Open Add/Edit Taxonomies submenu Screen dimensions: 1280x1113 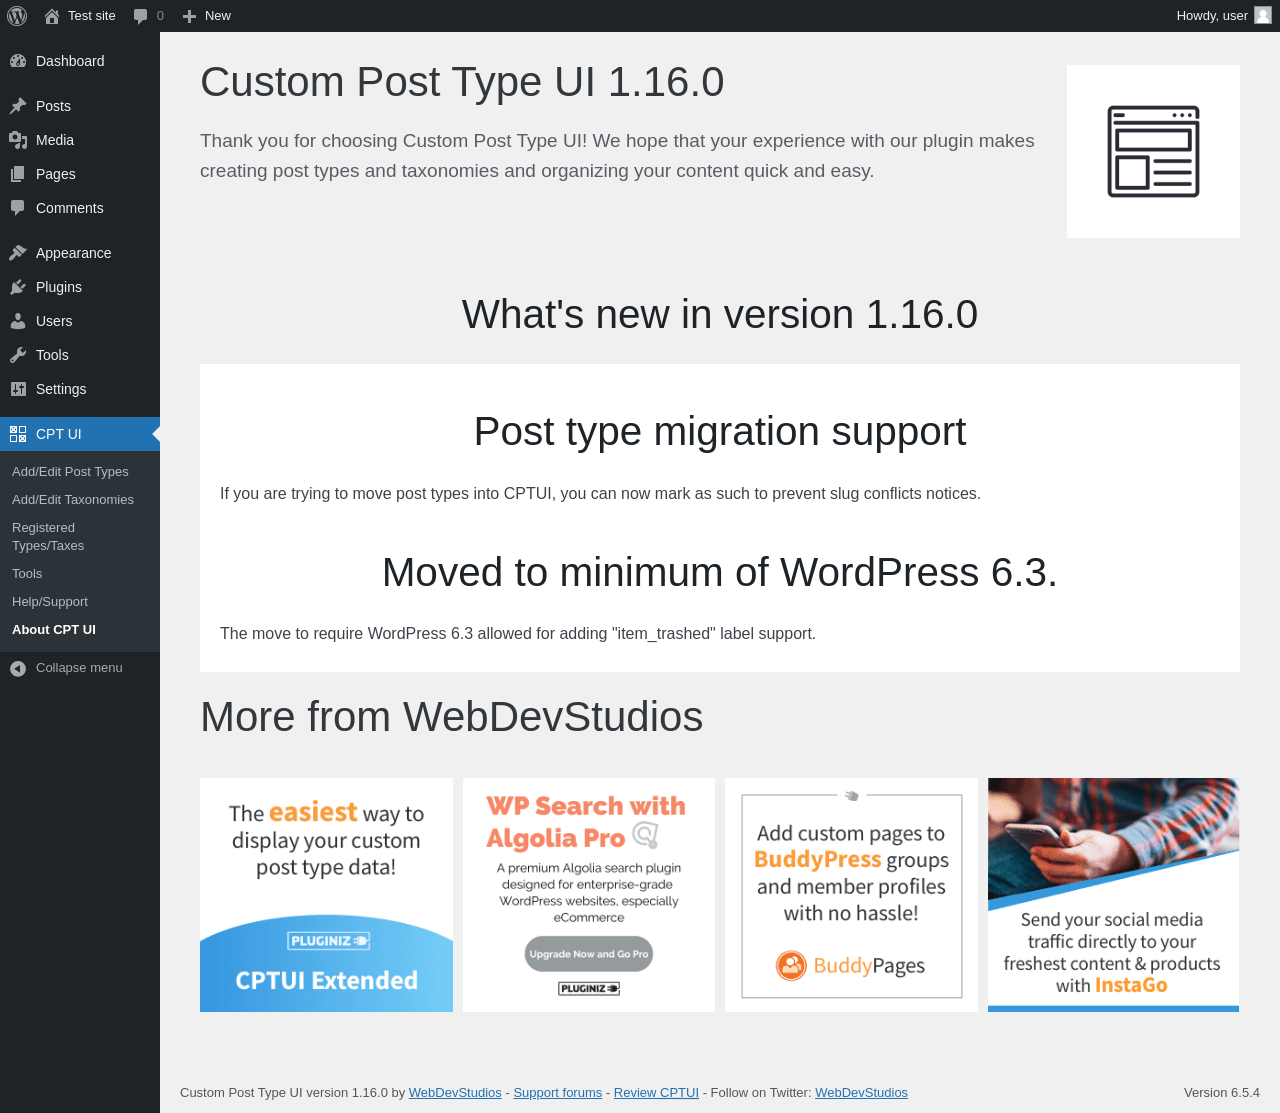(73, 500)
